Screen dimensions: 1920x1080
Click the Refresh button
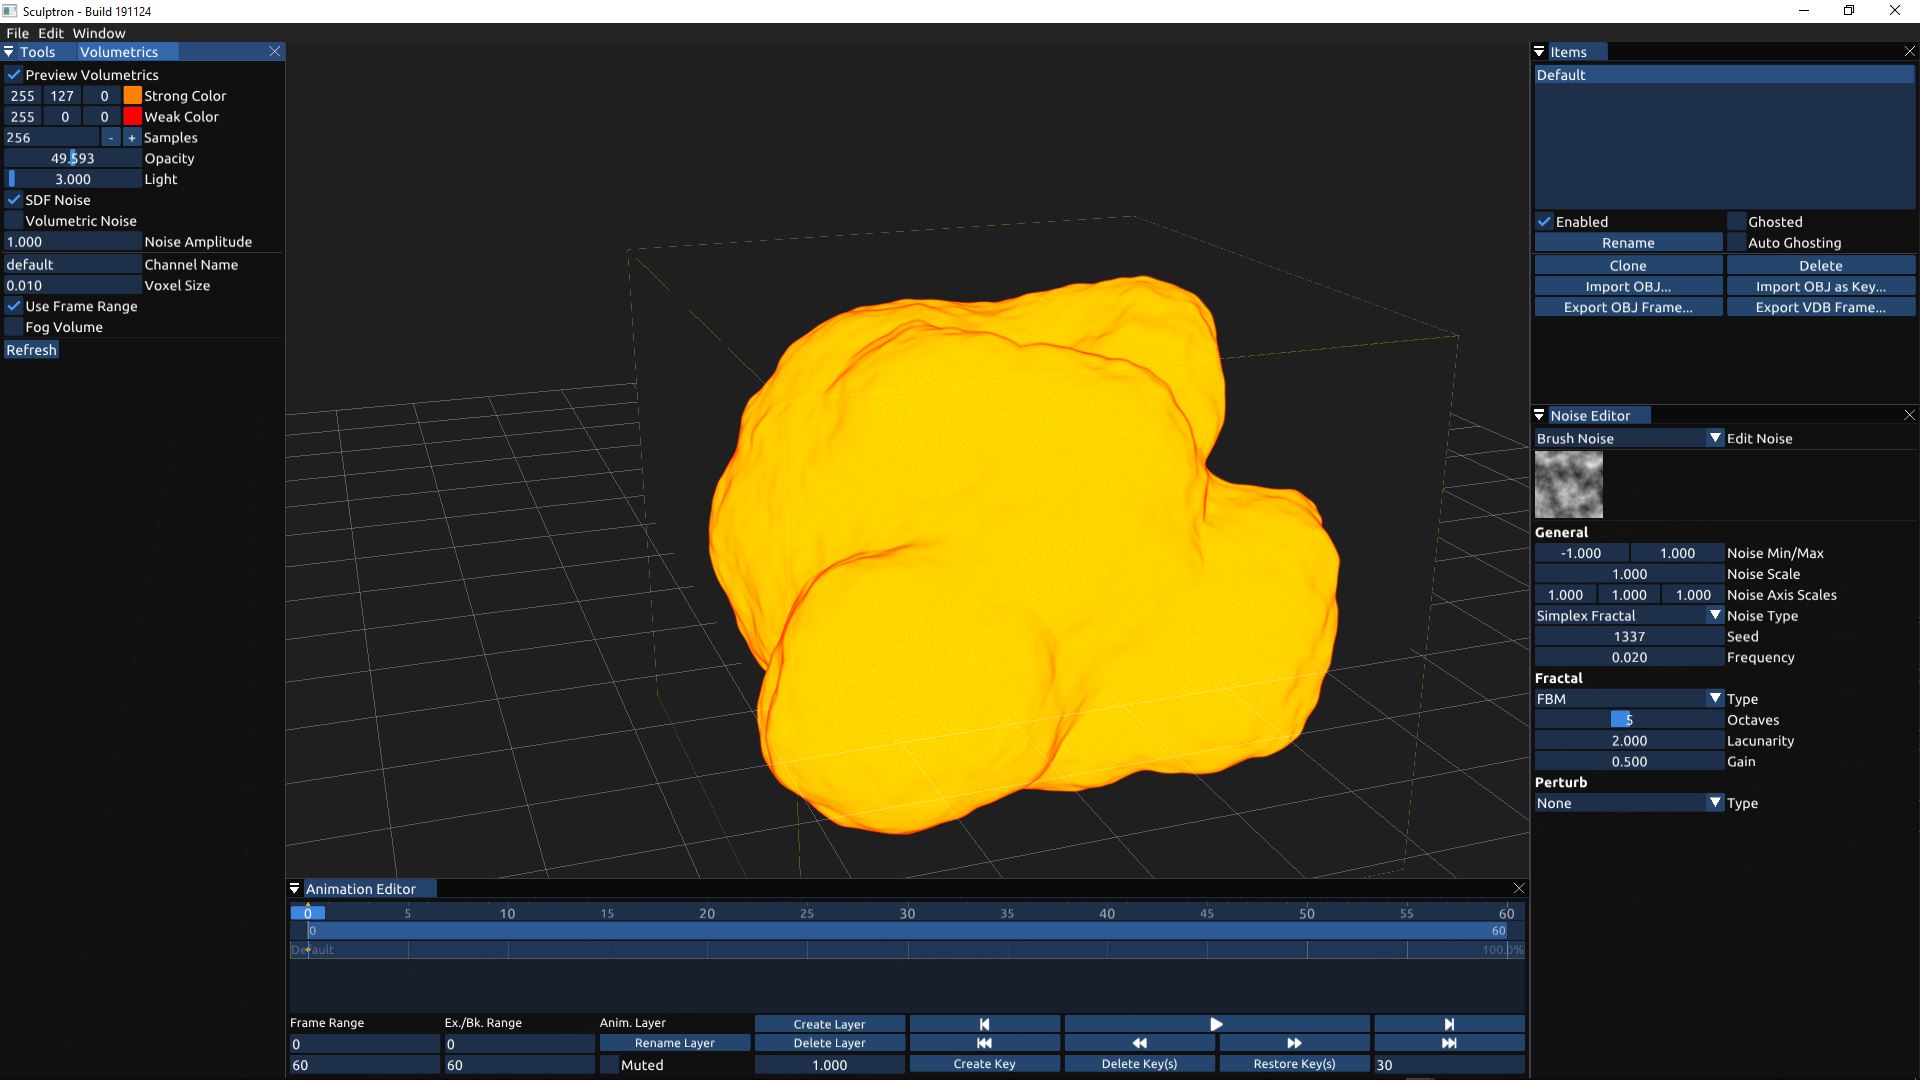[31, 350]
